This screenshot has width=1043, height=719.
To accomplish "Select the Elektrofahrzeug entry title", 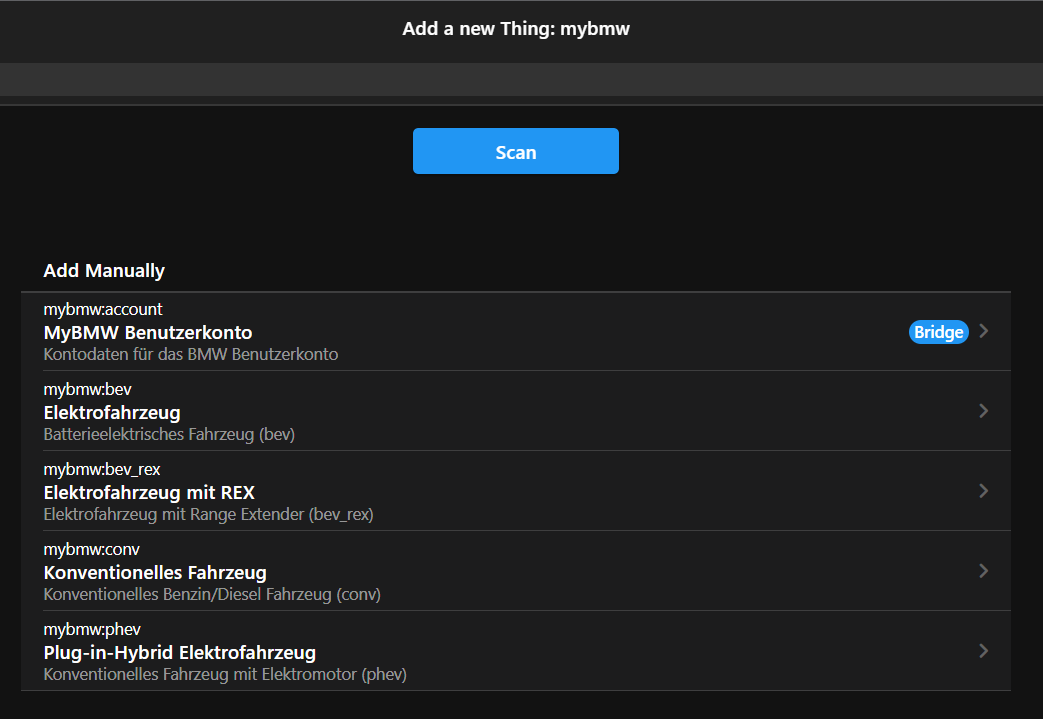I will pos(112,412).
